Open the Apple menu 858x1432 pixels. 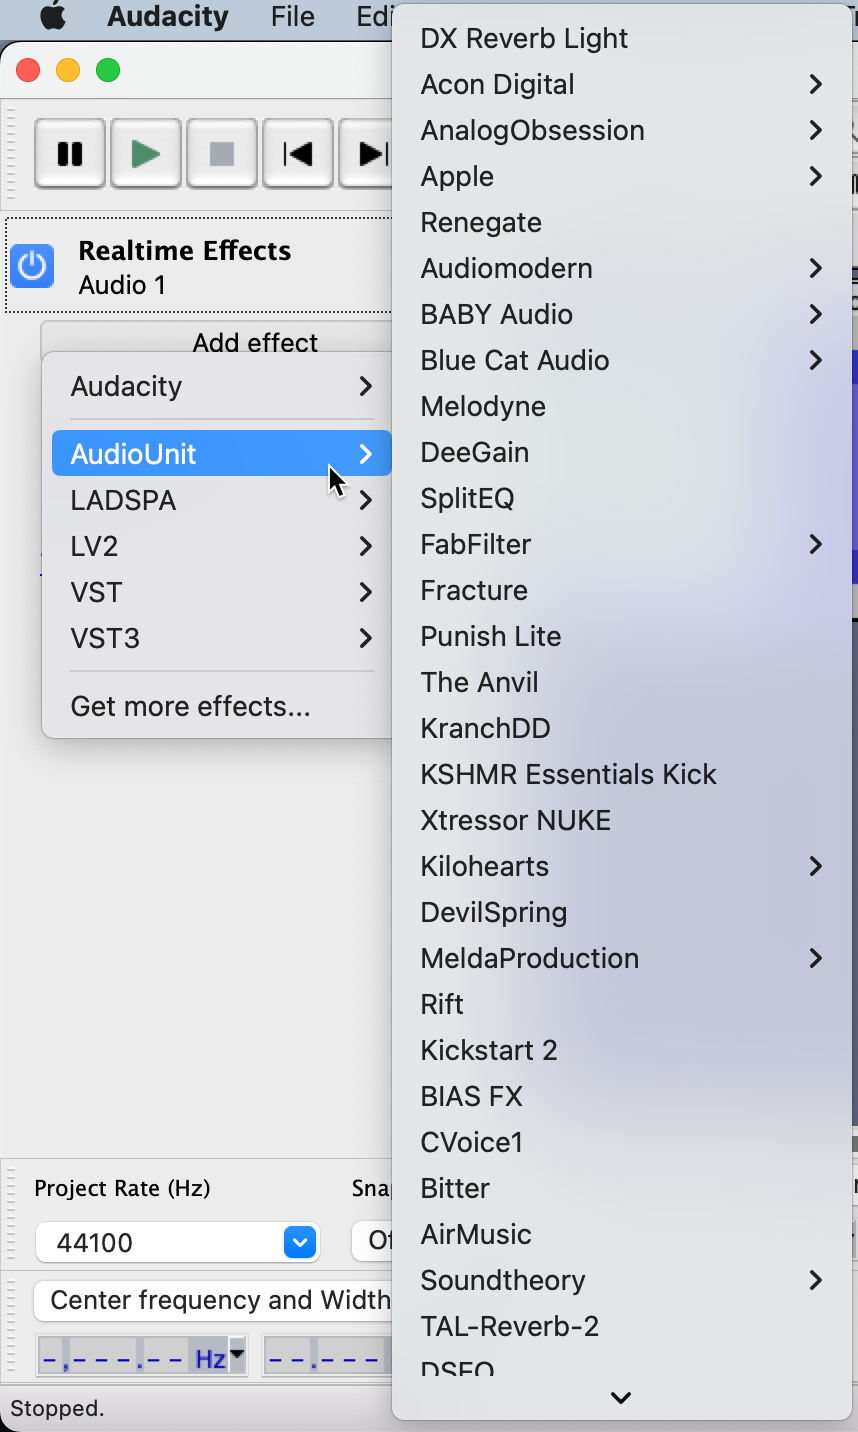[51, 16]
